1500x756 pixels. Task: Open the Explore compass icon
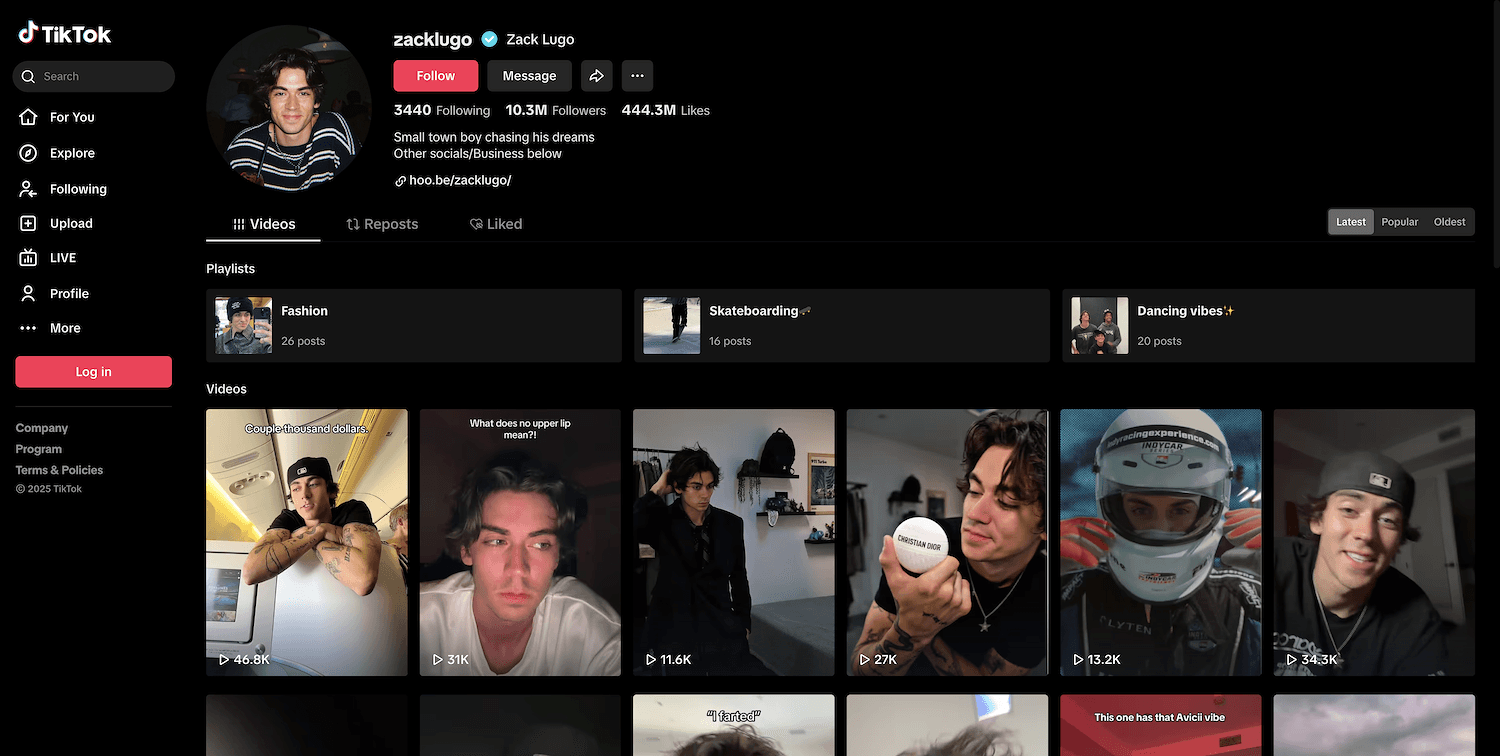29,153
